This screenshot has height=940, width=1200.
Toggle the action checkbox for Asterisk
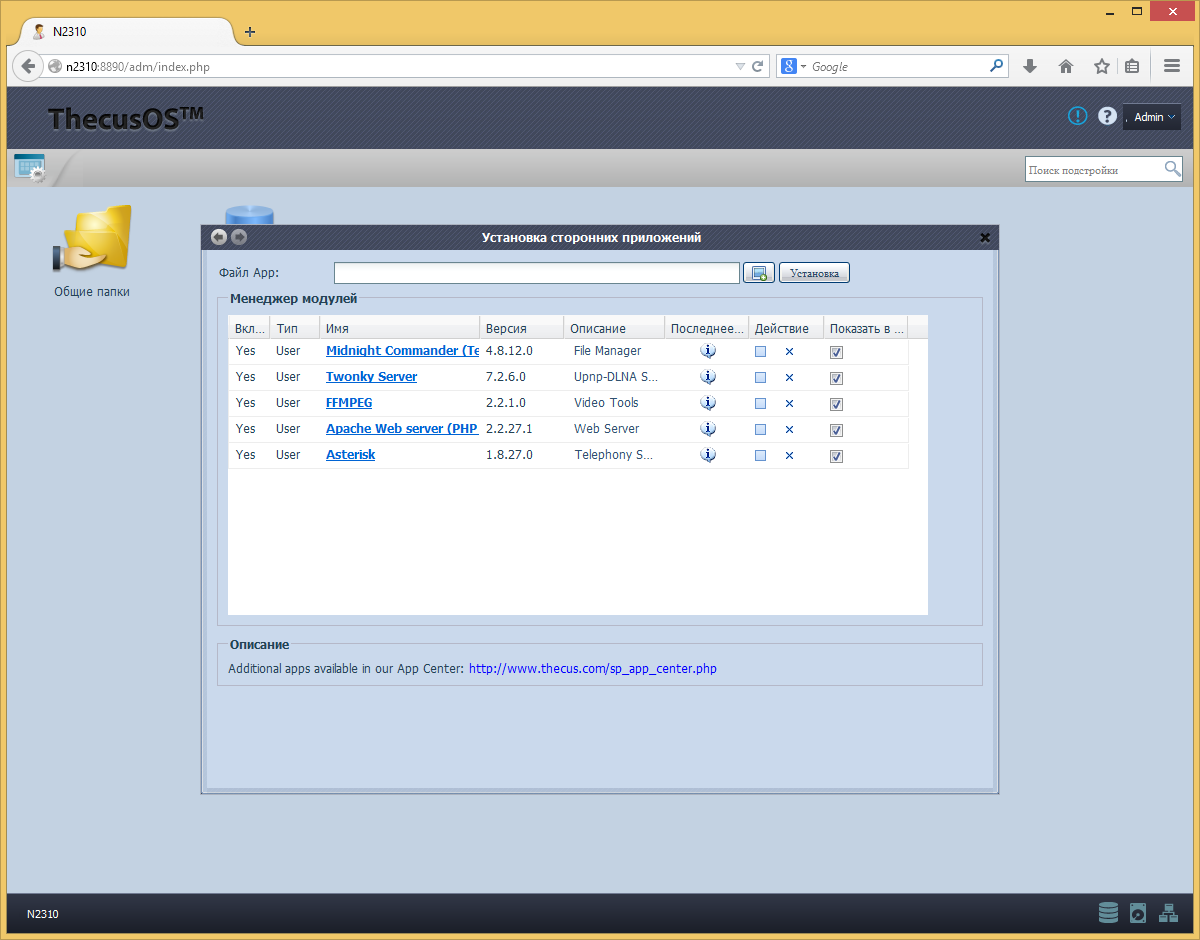tap(761, 456)
